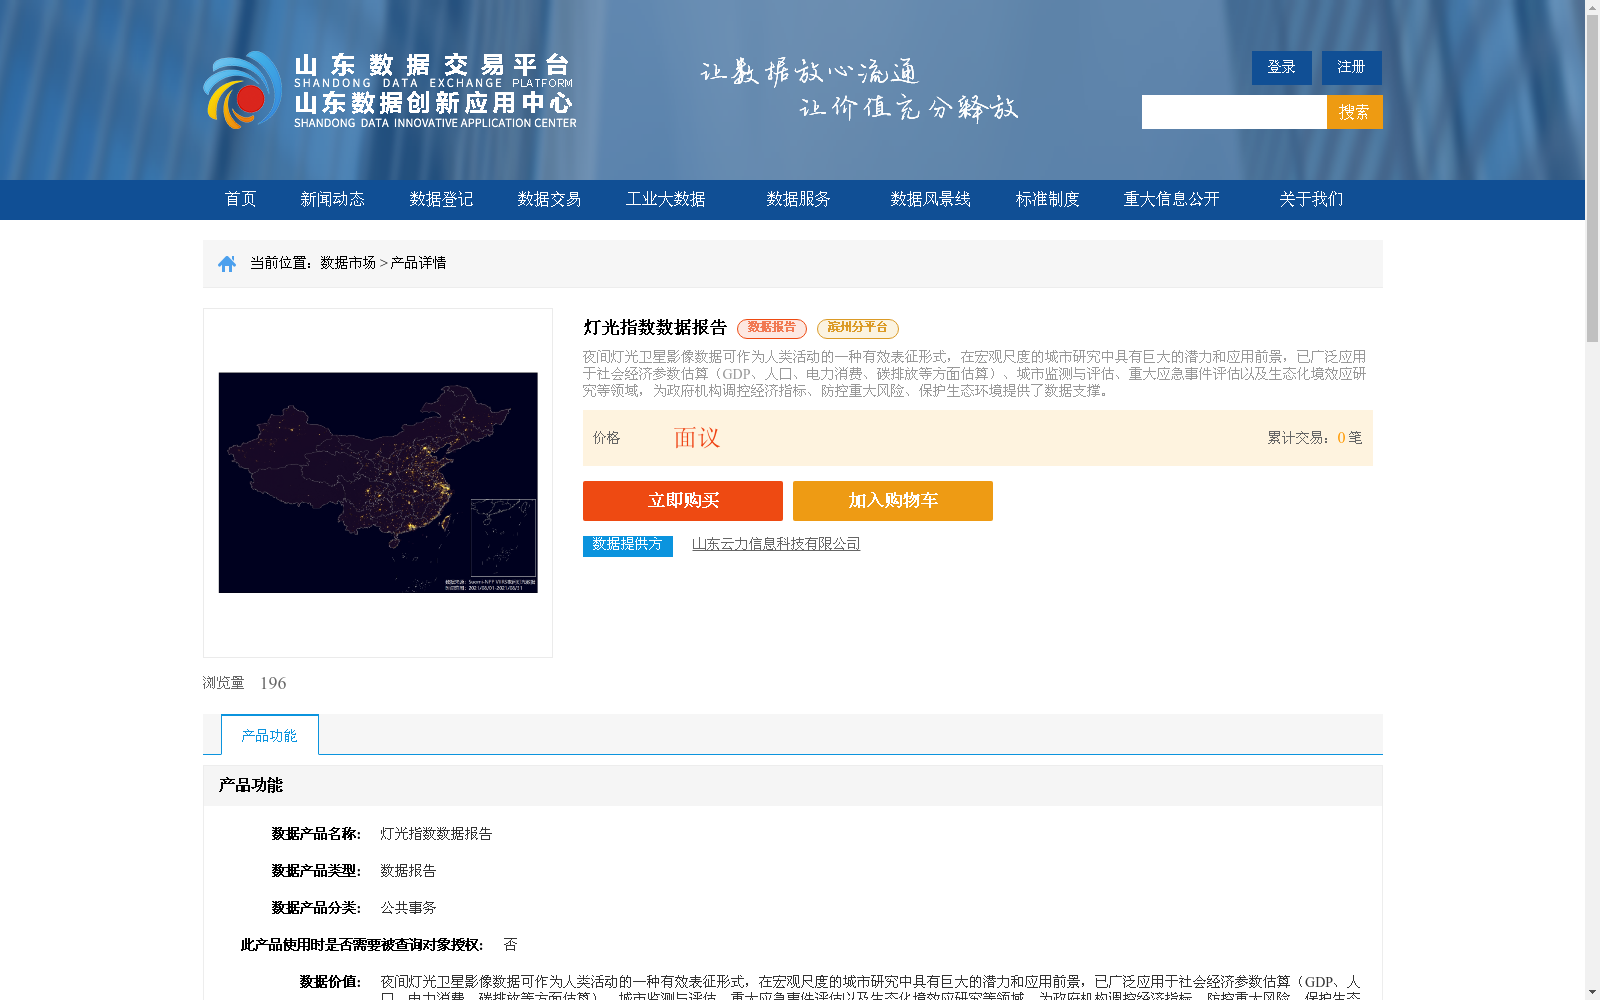Click the 数据产品名称 value 灯光指数数据报告
The image size is (1600, 1000).
tap(436, 834)
